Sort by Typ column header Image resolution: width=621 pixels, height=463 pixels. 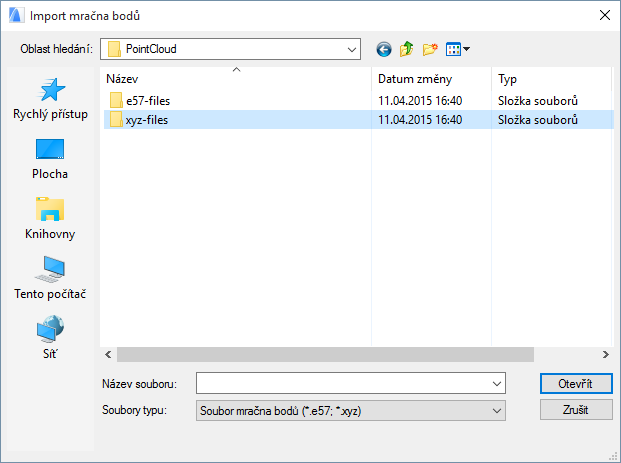pyautogui.click(x=552, y=79)
